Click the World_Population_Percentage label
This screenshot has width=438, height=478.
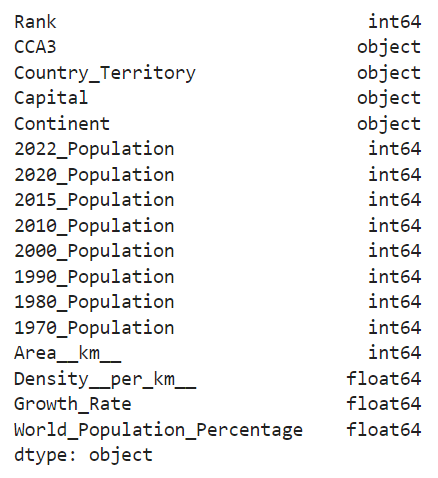point(158,430)
